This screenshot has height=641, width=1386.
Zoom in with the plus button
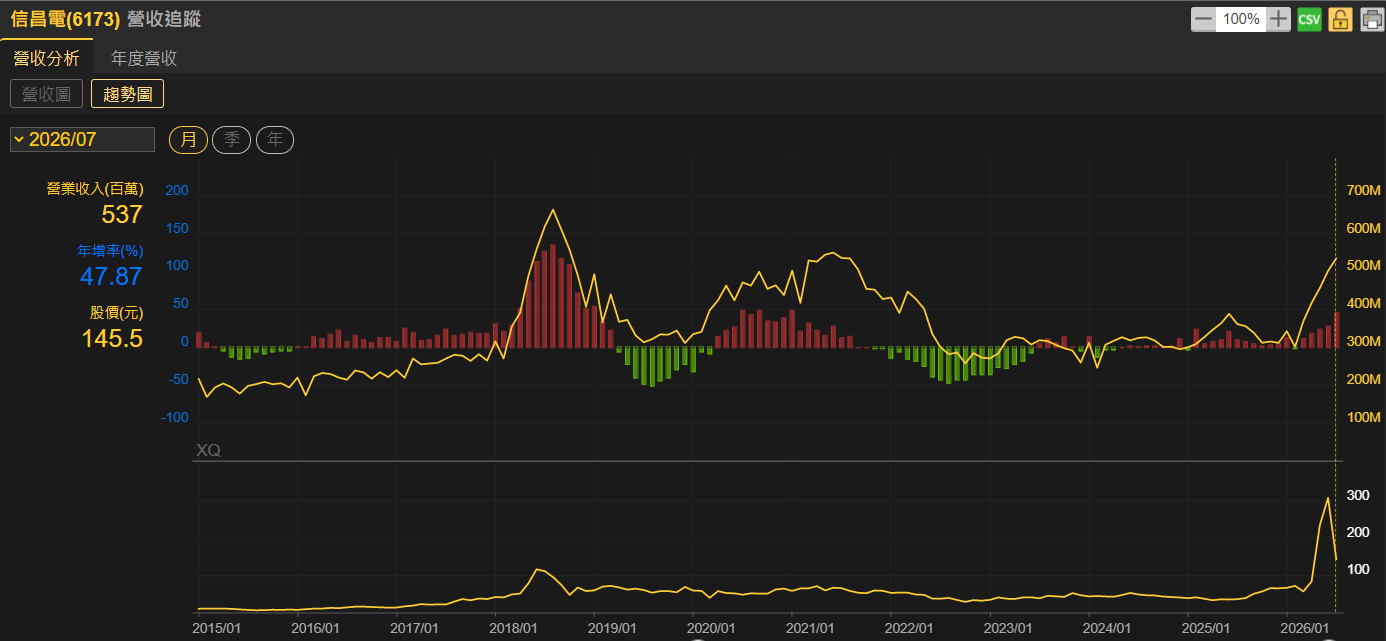[x=1279, y=19]
